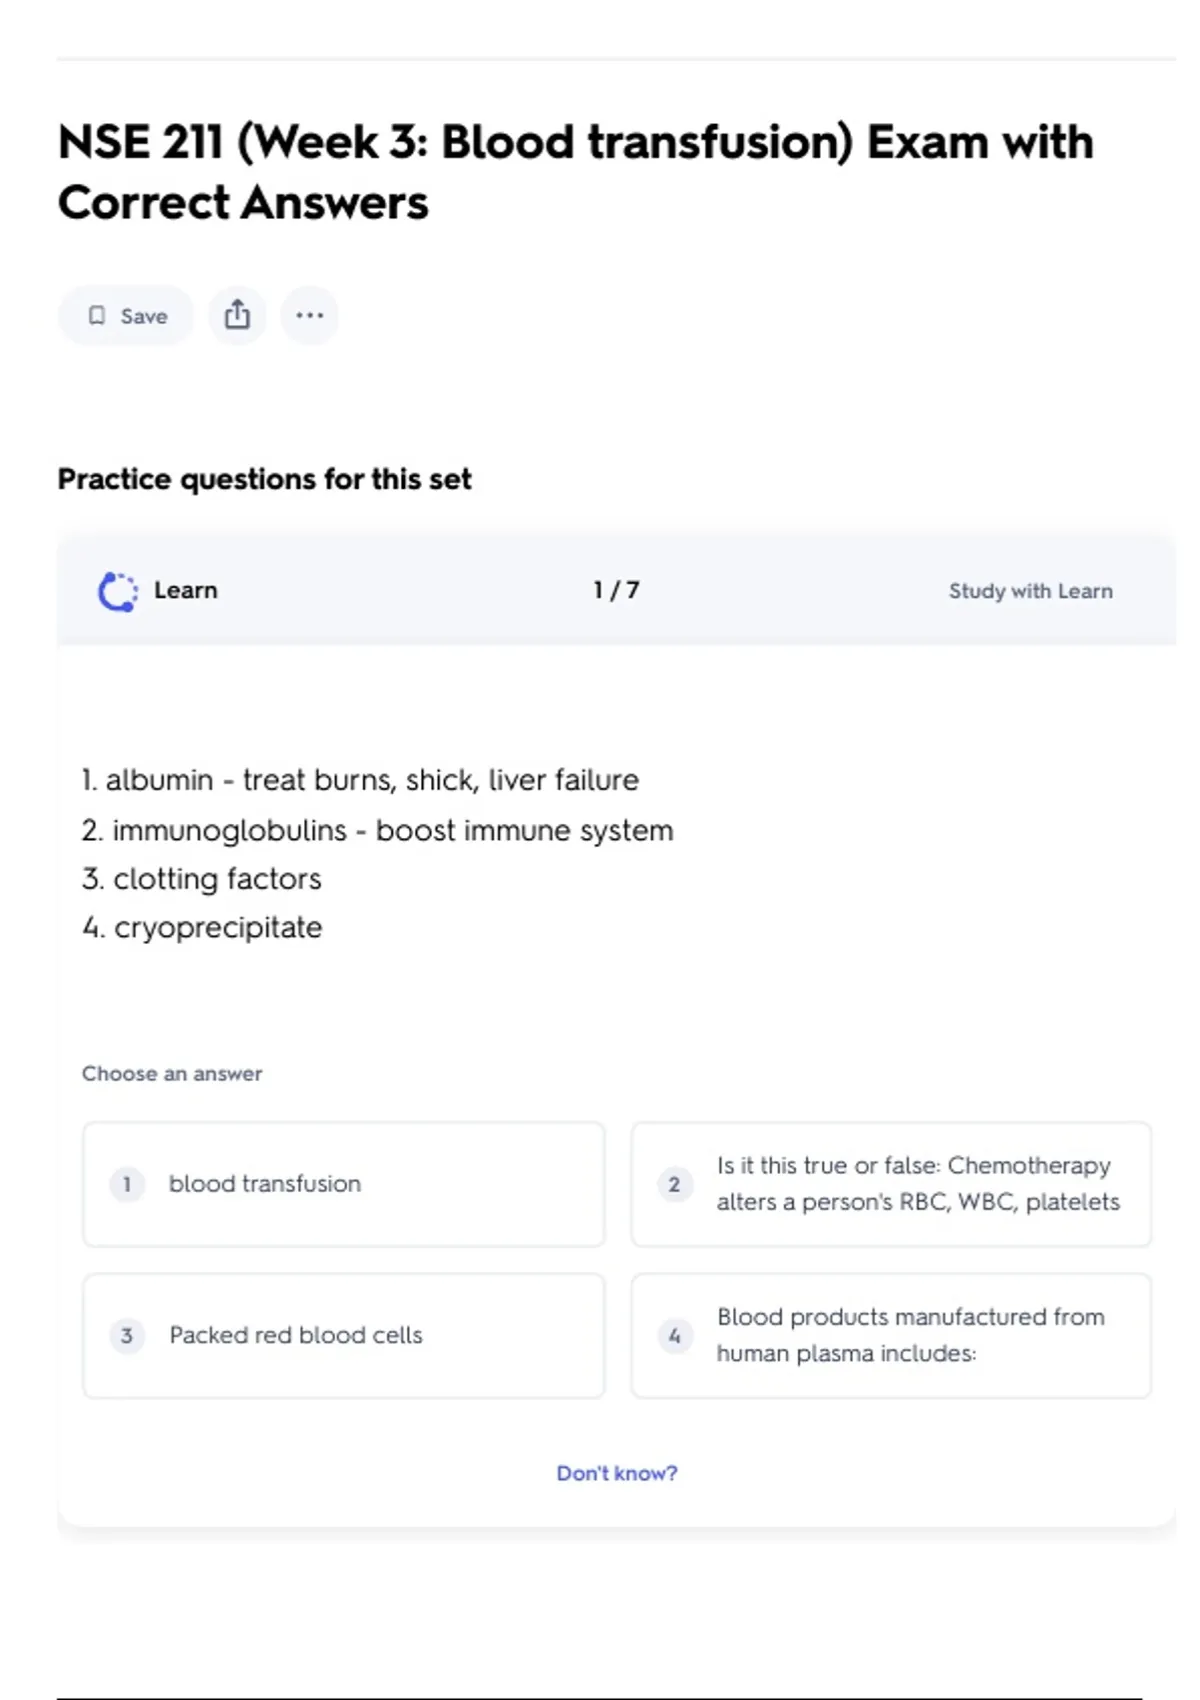
Task: Click the number 4 answer badge
Action: [674, 1335]
